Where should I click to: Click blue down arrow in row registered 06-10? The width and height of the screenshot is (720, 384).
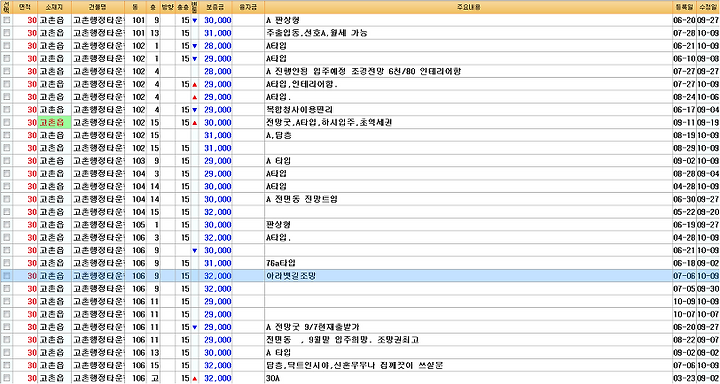tap(194, 59)
